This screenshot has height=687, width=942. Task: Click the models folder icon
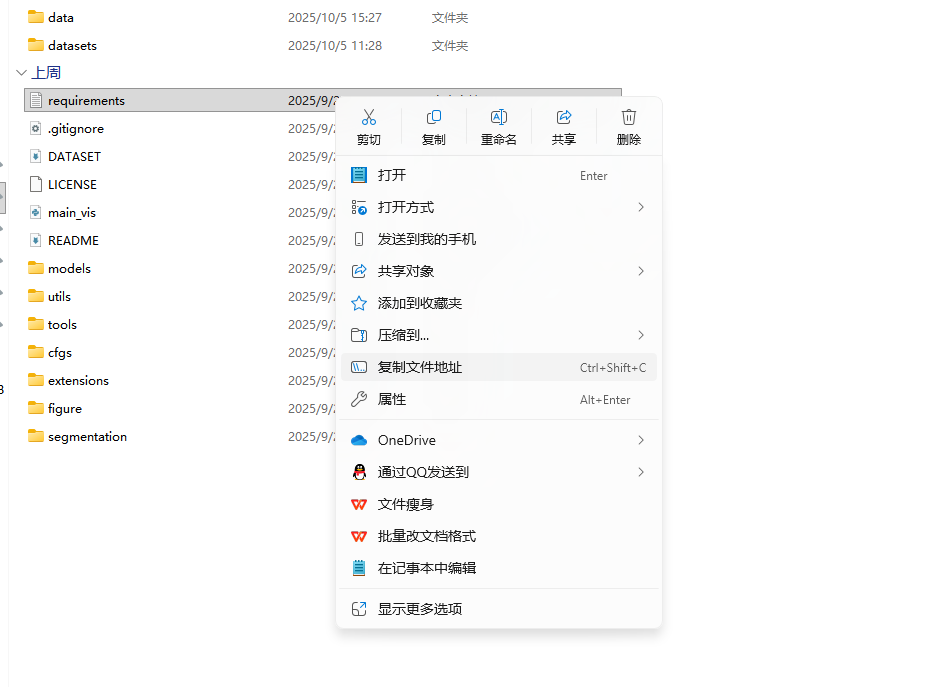[36, 268]
